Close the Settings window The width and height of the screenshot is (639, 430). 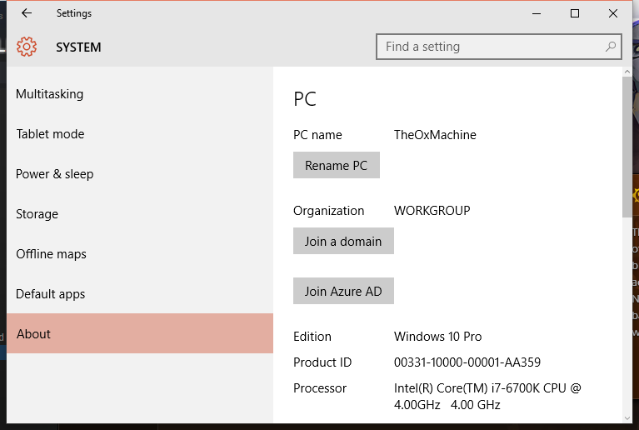coord(612,13)
